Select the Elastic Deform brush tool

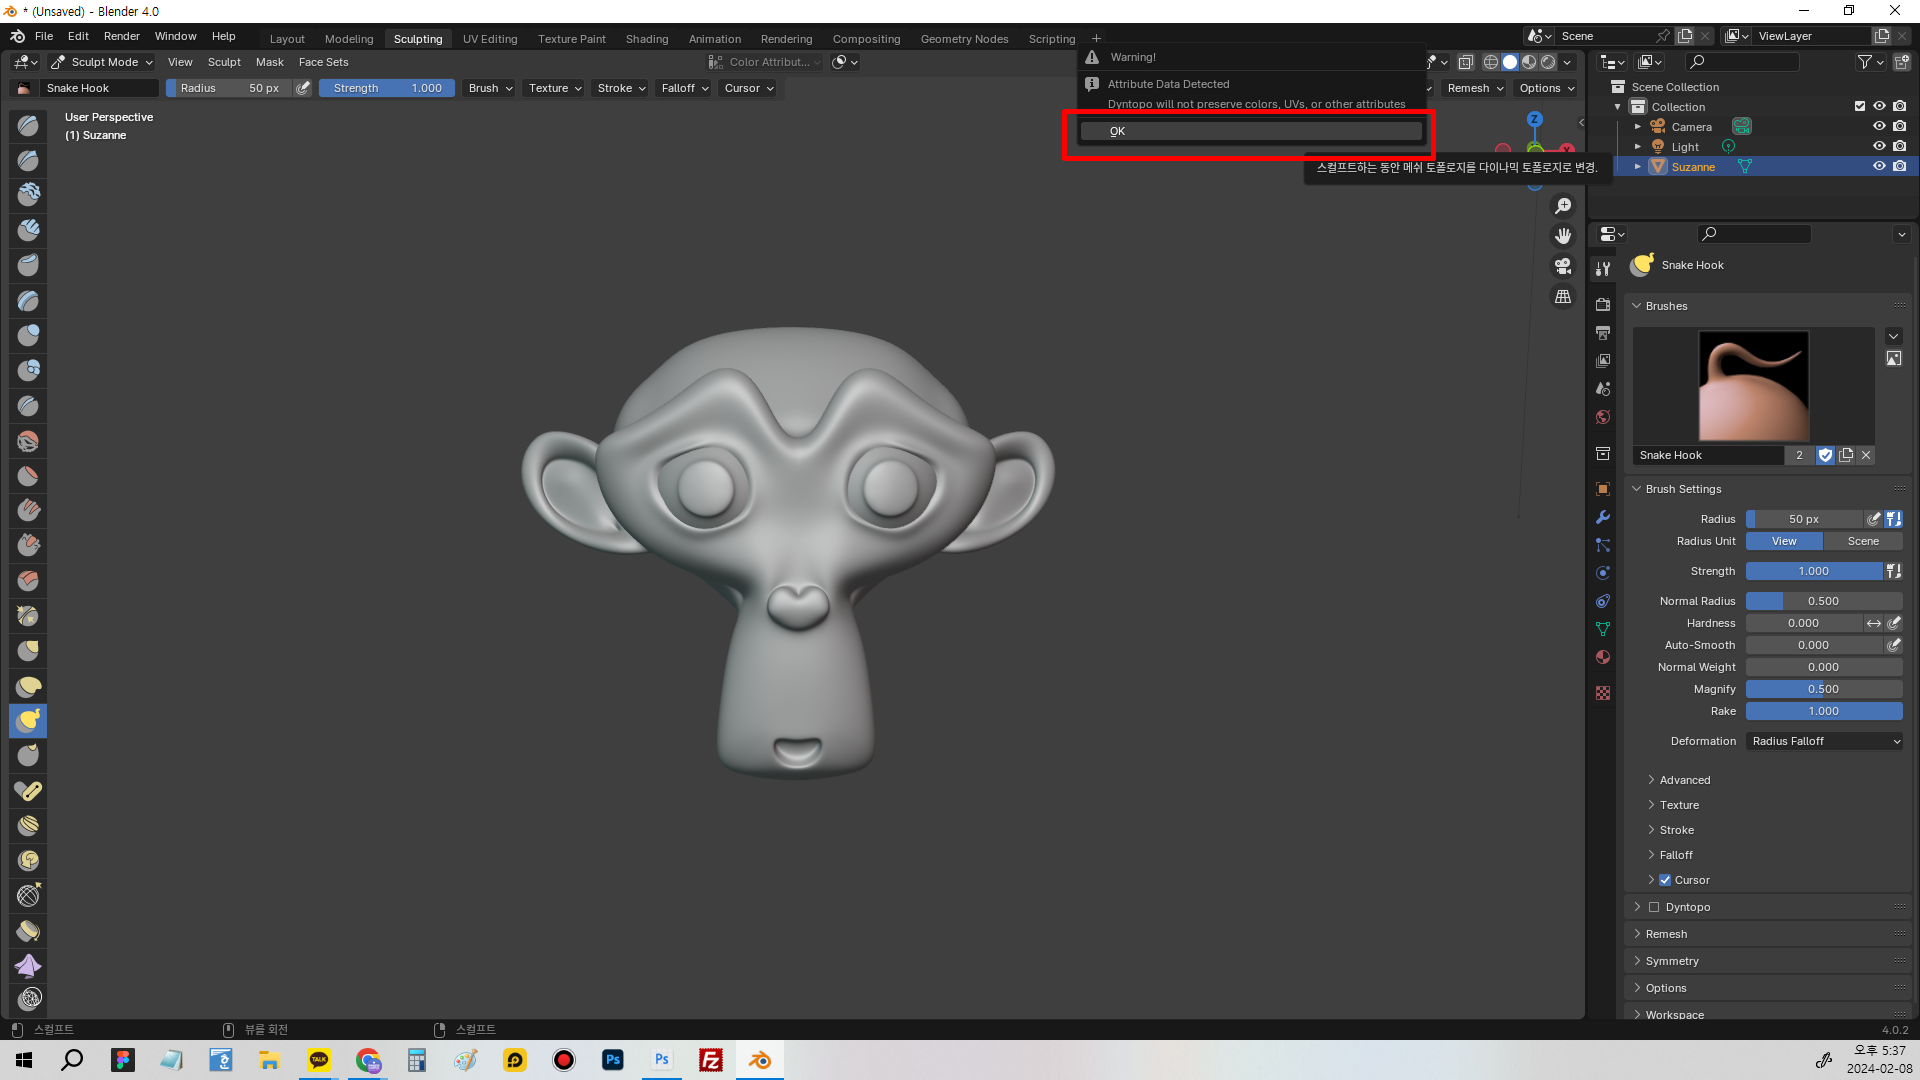28,686
